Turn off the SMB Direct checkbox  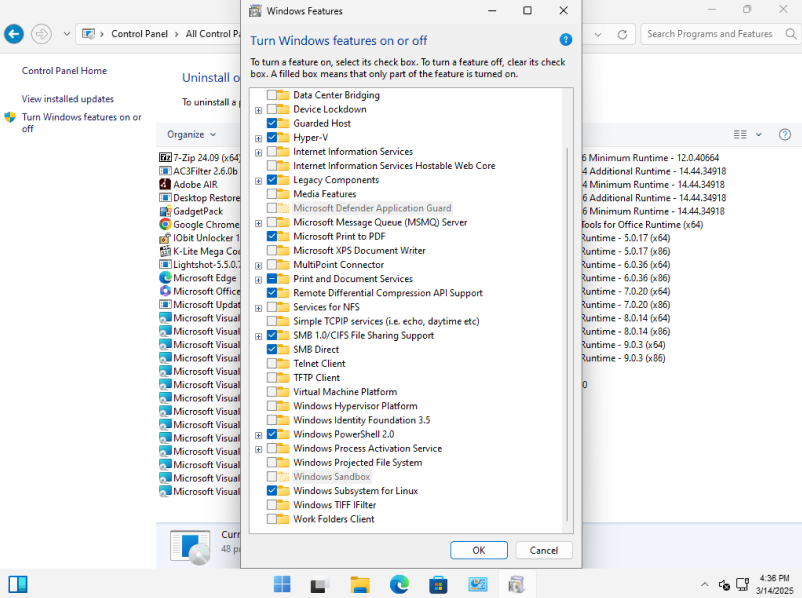(272, 350)
